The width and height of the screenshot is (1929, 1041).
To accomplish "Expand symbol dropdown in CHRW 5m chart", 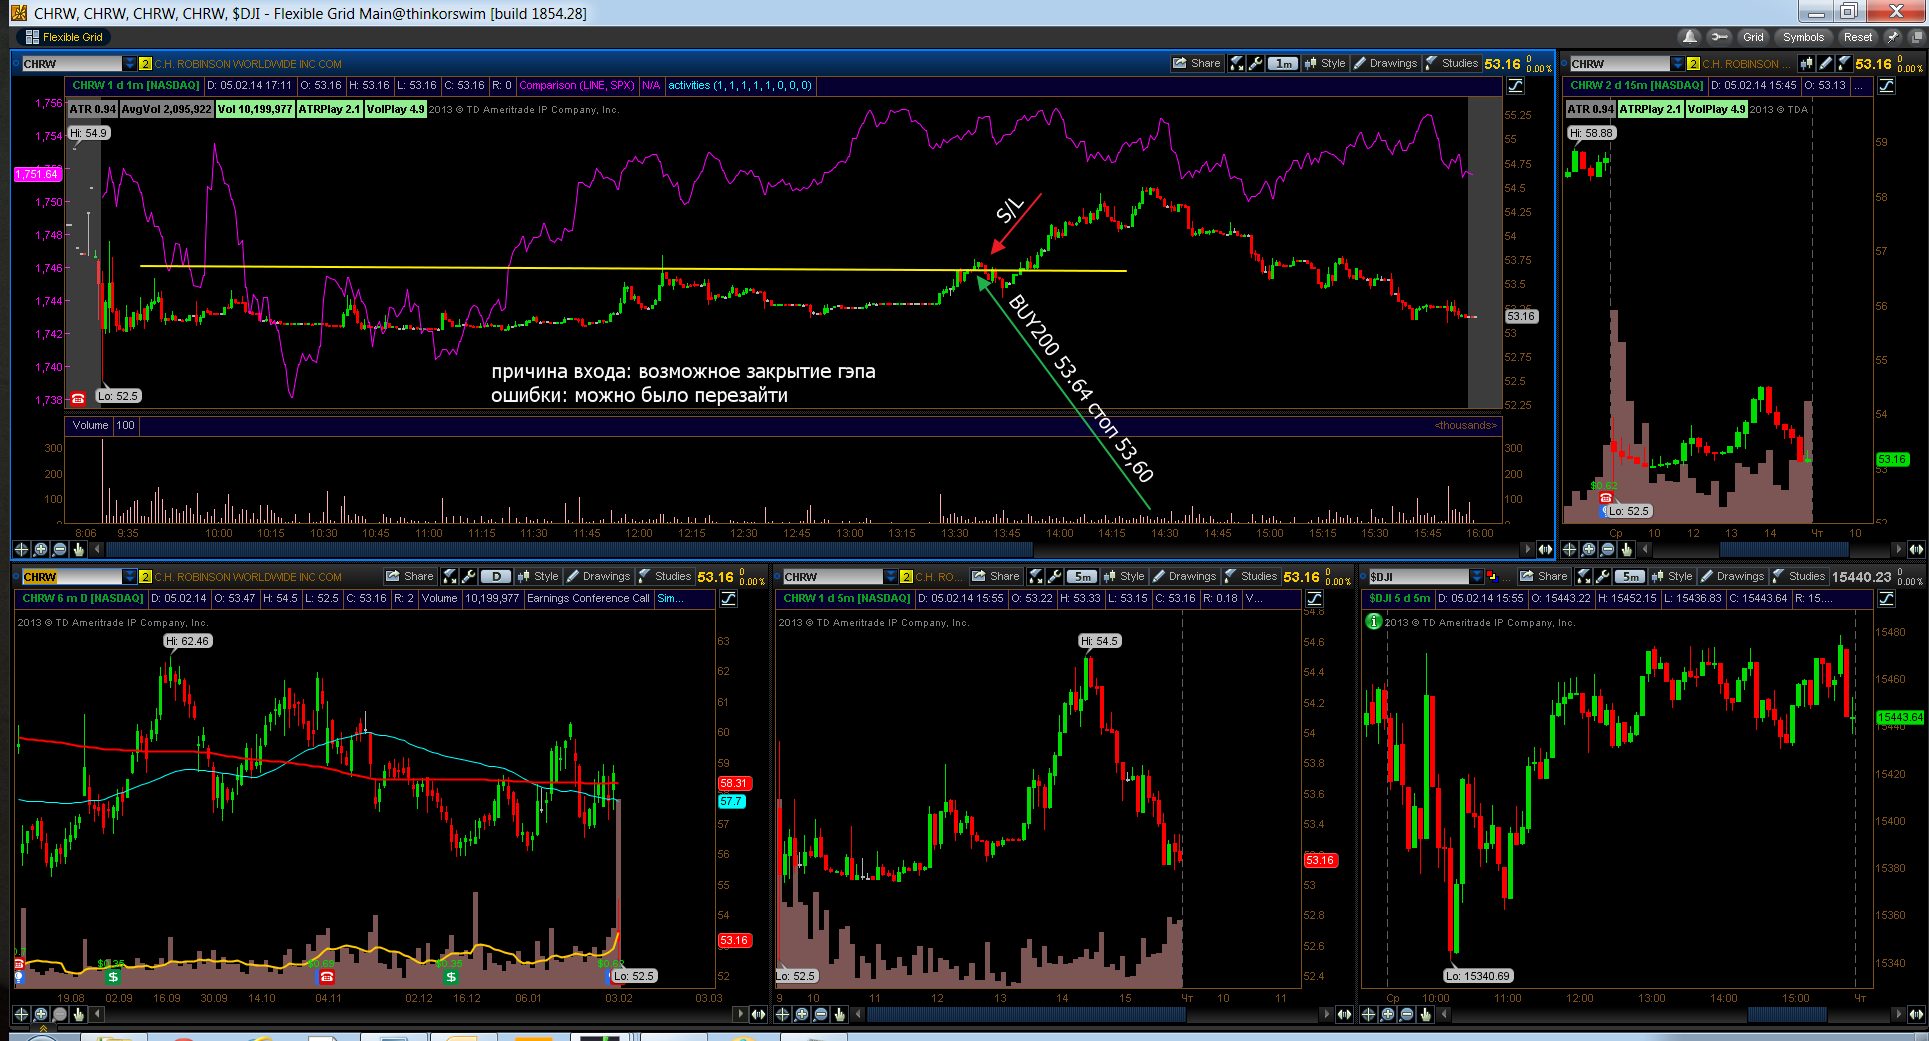I will click(891, 577).
